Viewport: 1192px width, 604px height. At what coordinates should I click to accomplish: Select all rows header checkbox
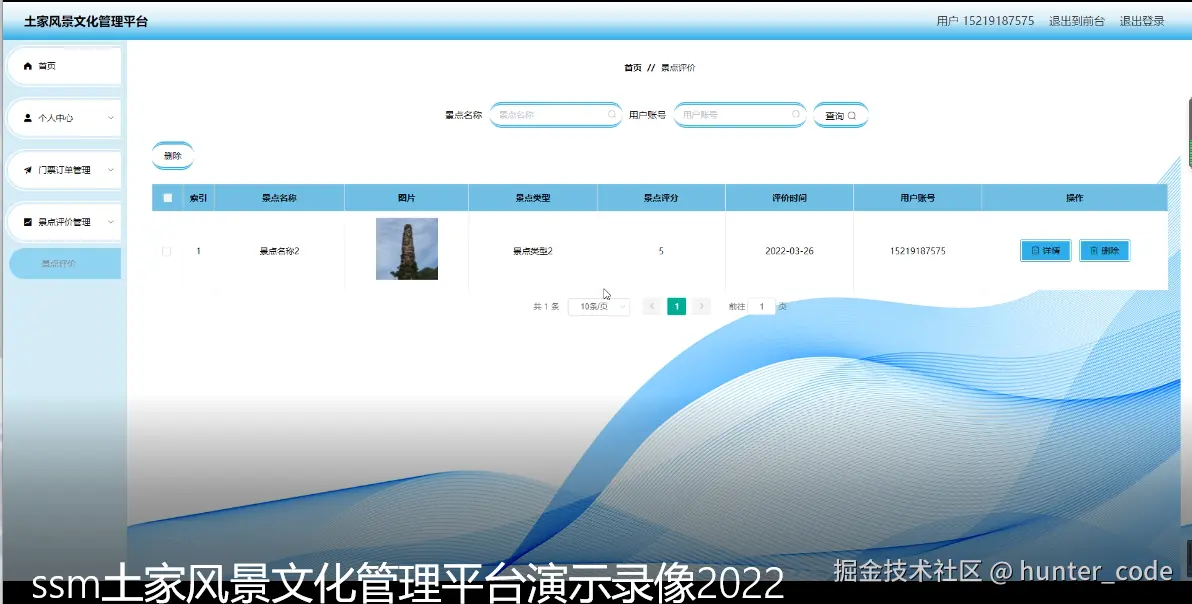point(168,198)
